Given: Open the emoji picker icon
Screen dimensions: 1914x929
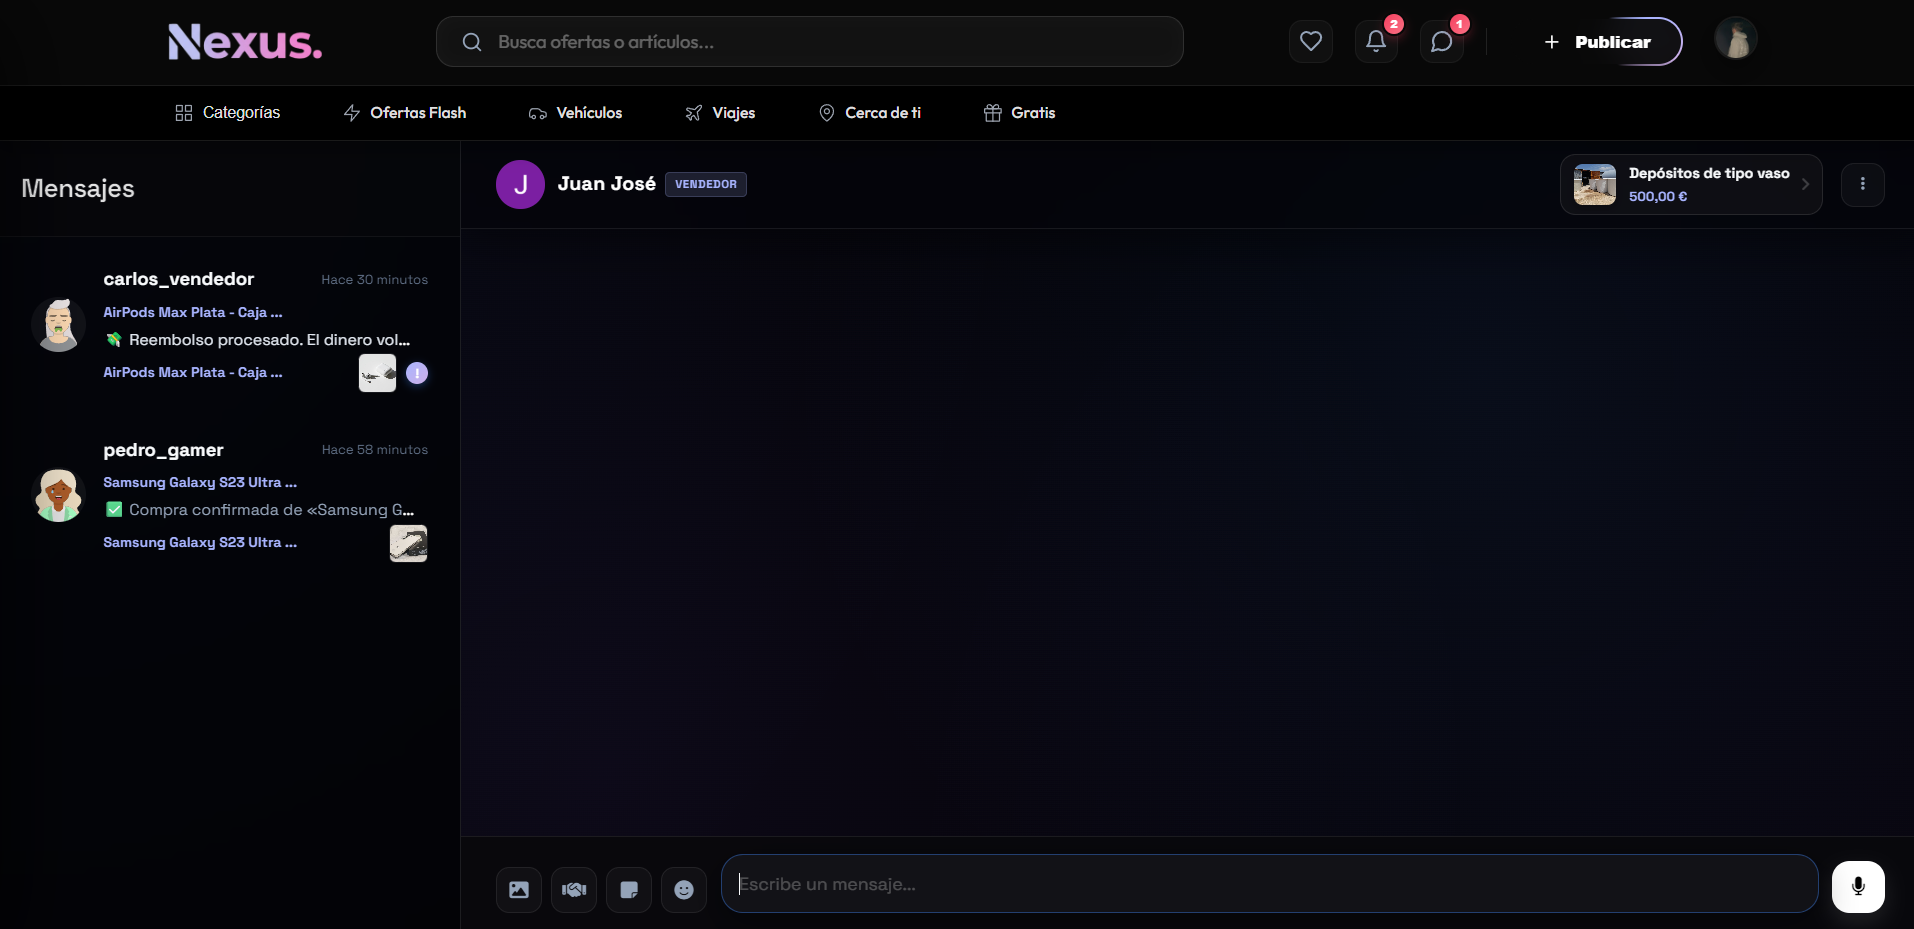Looking at the screenshot, I should (x=684, y=889).
